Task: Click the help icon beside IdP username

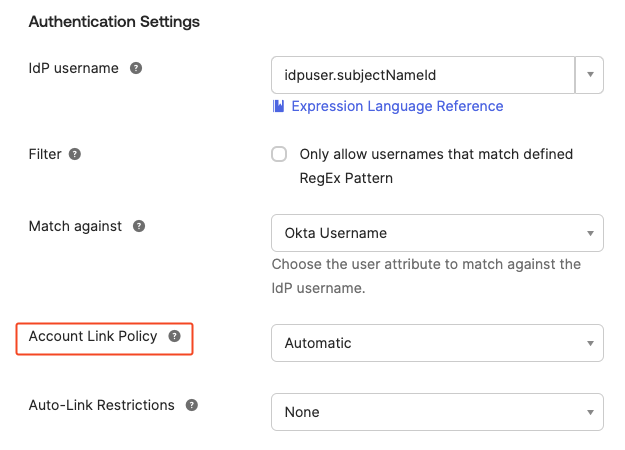Action: click(136, 69)
